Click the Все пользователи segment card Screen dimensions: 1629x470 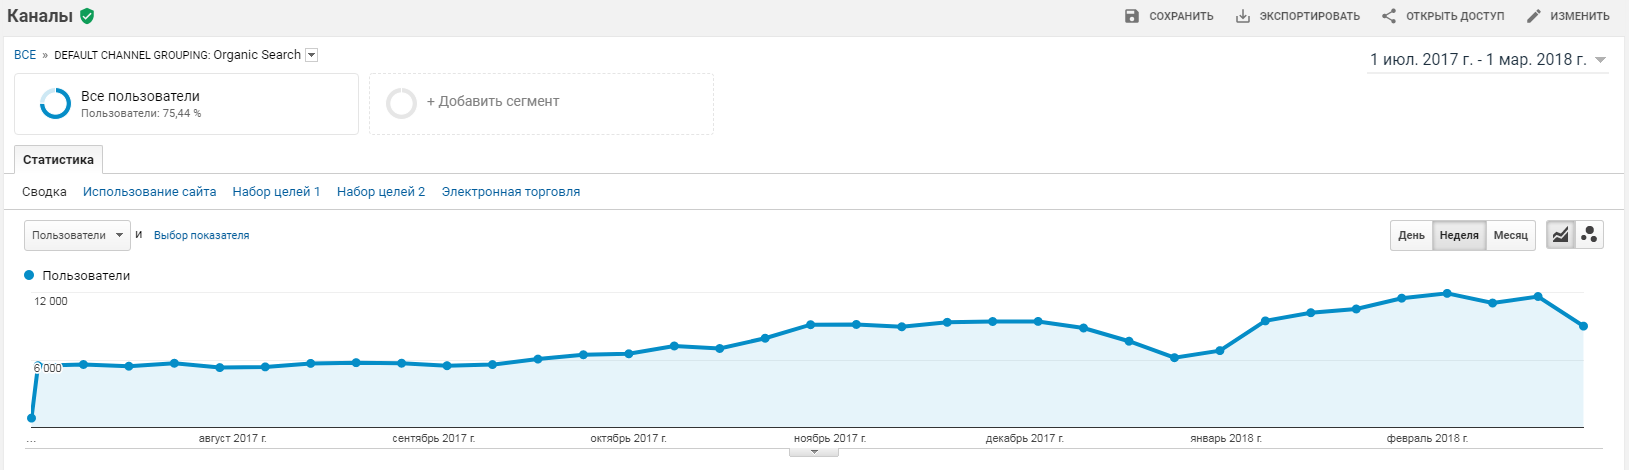tap(186, 103)
